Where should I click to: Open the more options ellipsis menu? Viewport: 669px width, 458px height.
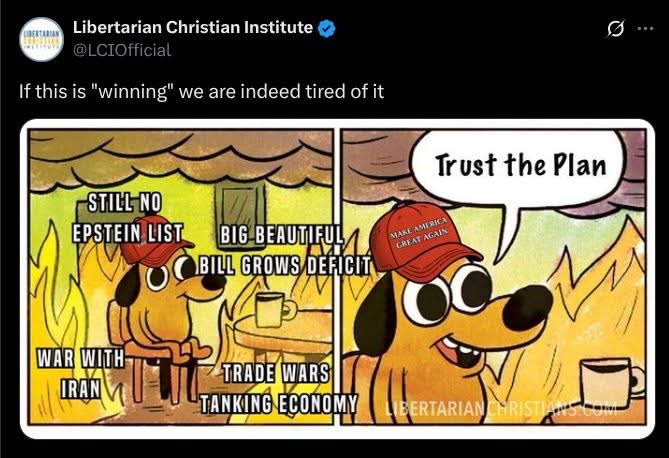(645, 29)
